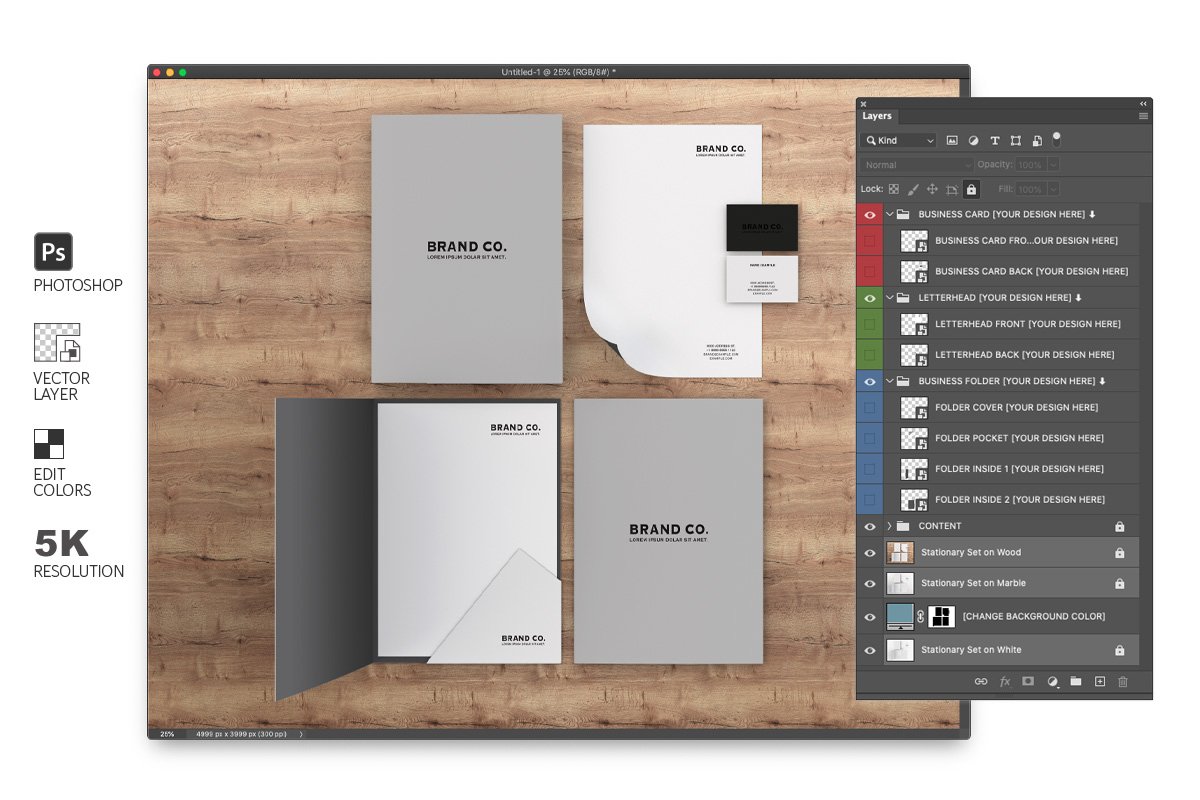Filter layers by type layers icon
The height and width of the screenshot is (800, 1200).
click(994, 141)
